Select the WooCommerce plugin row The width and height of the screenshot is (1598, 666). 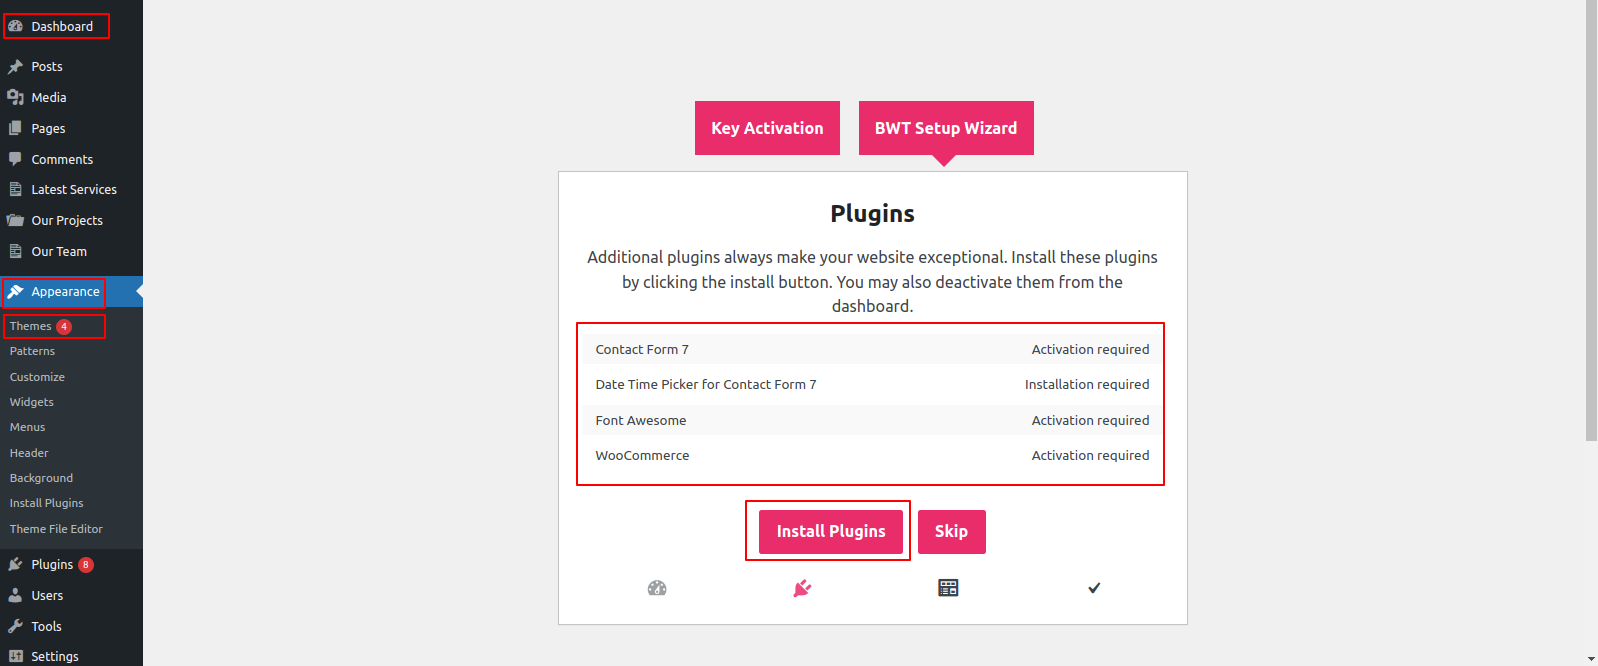point(871,456)
